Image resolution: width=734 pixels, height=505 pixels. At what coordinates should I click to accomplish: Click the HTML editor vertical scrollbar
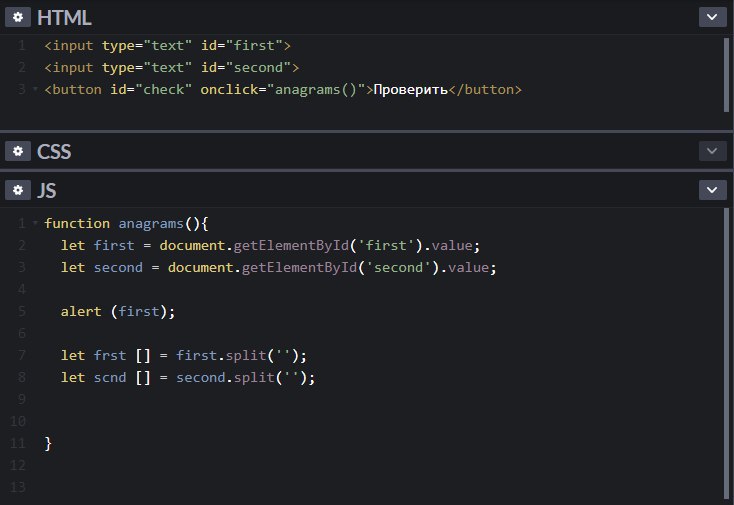pos(727,75)
